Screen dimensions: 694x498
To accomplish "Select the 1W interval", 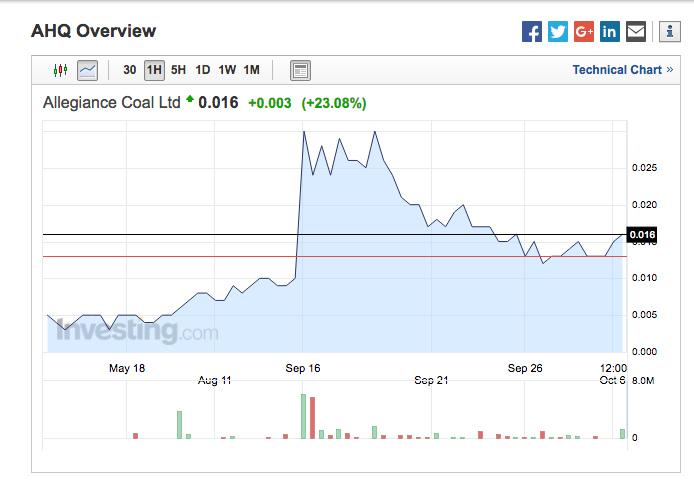I will coord(227,70).
